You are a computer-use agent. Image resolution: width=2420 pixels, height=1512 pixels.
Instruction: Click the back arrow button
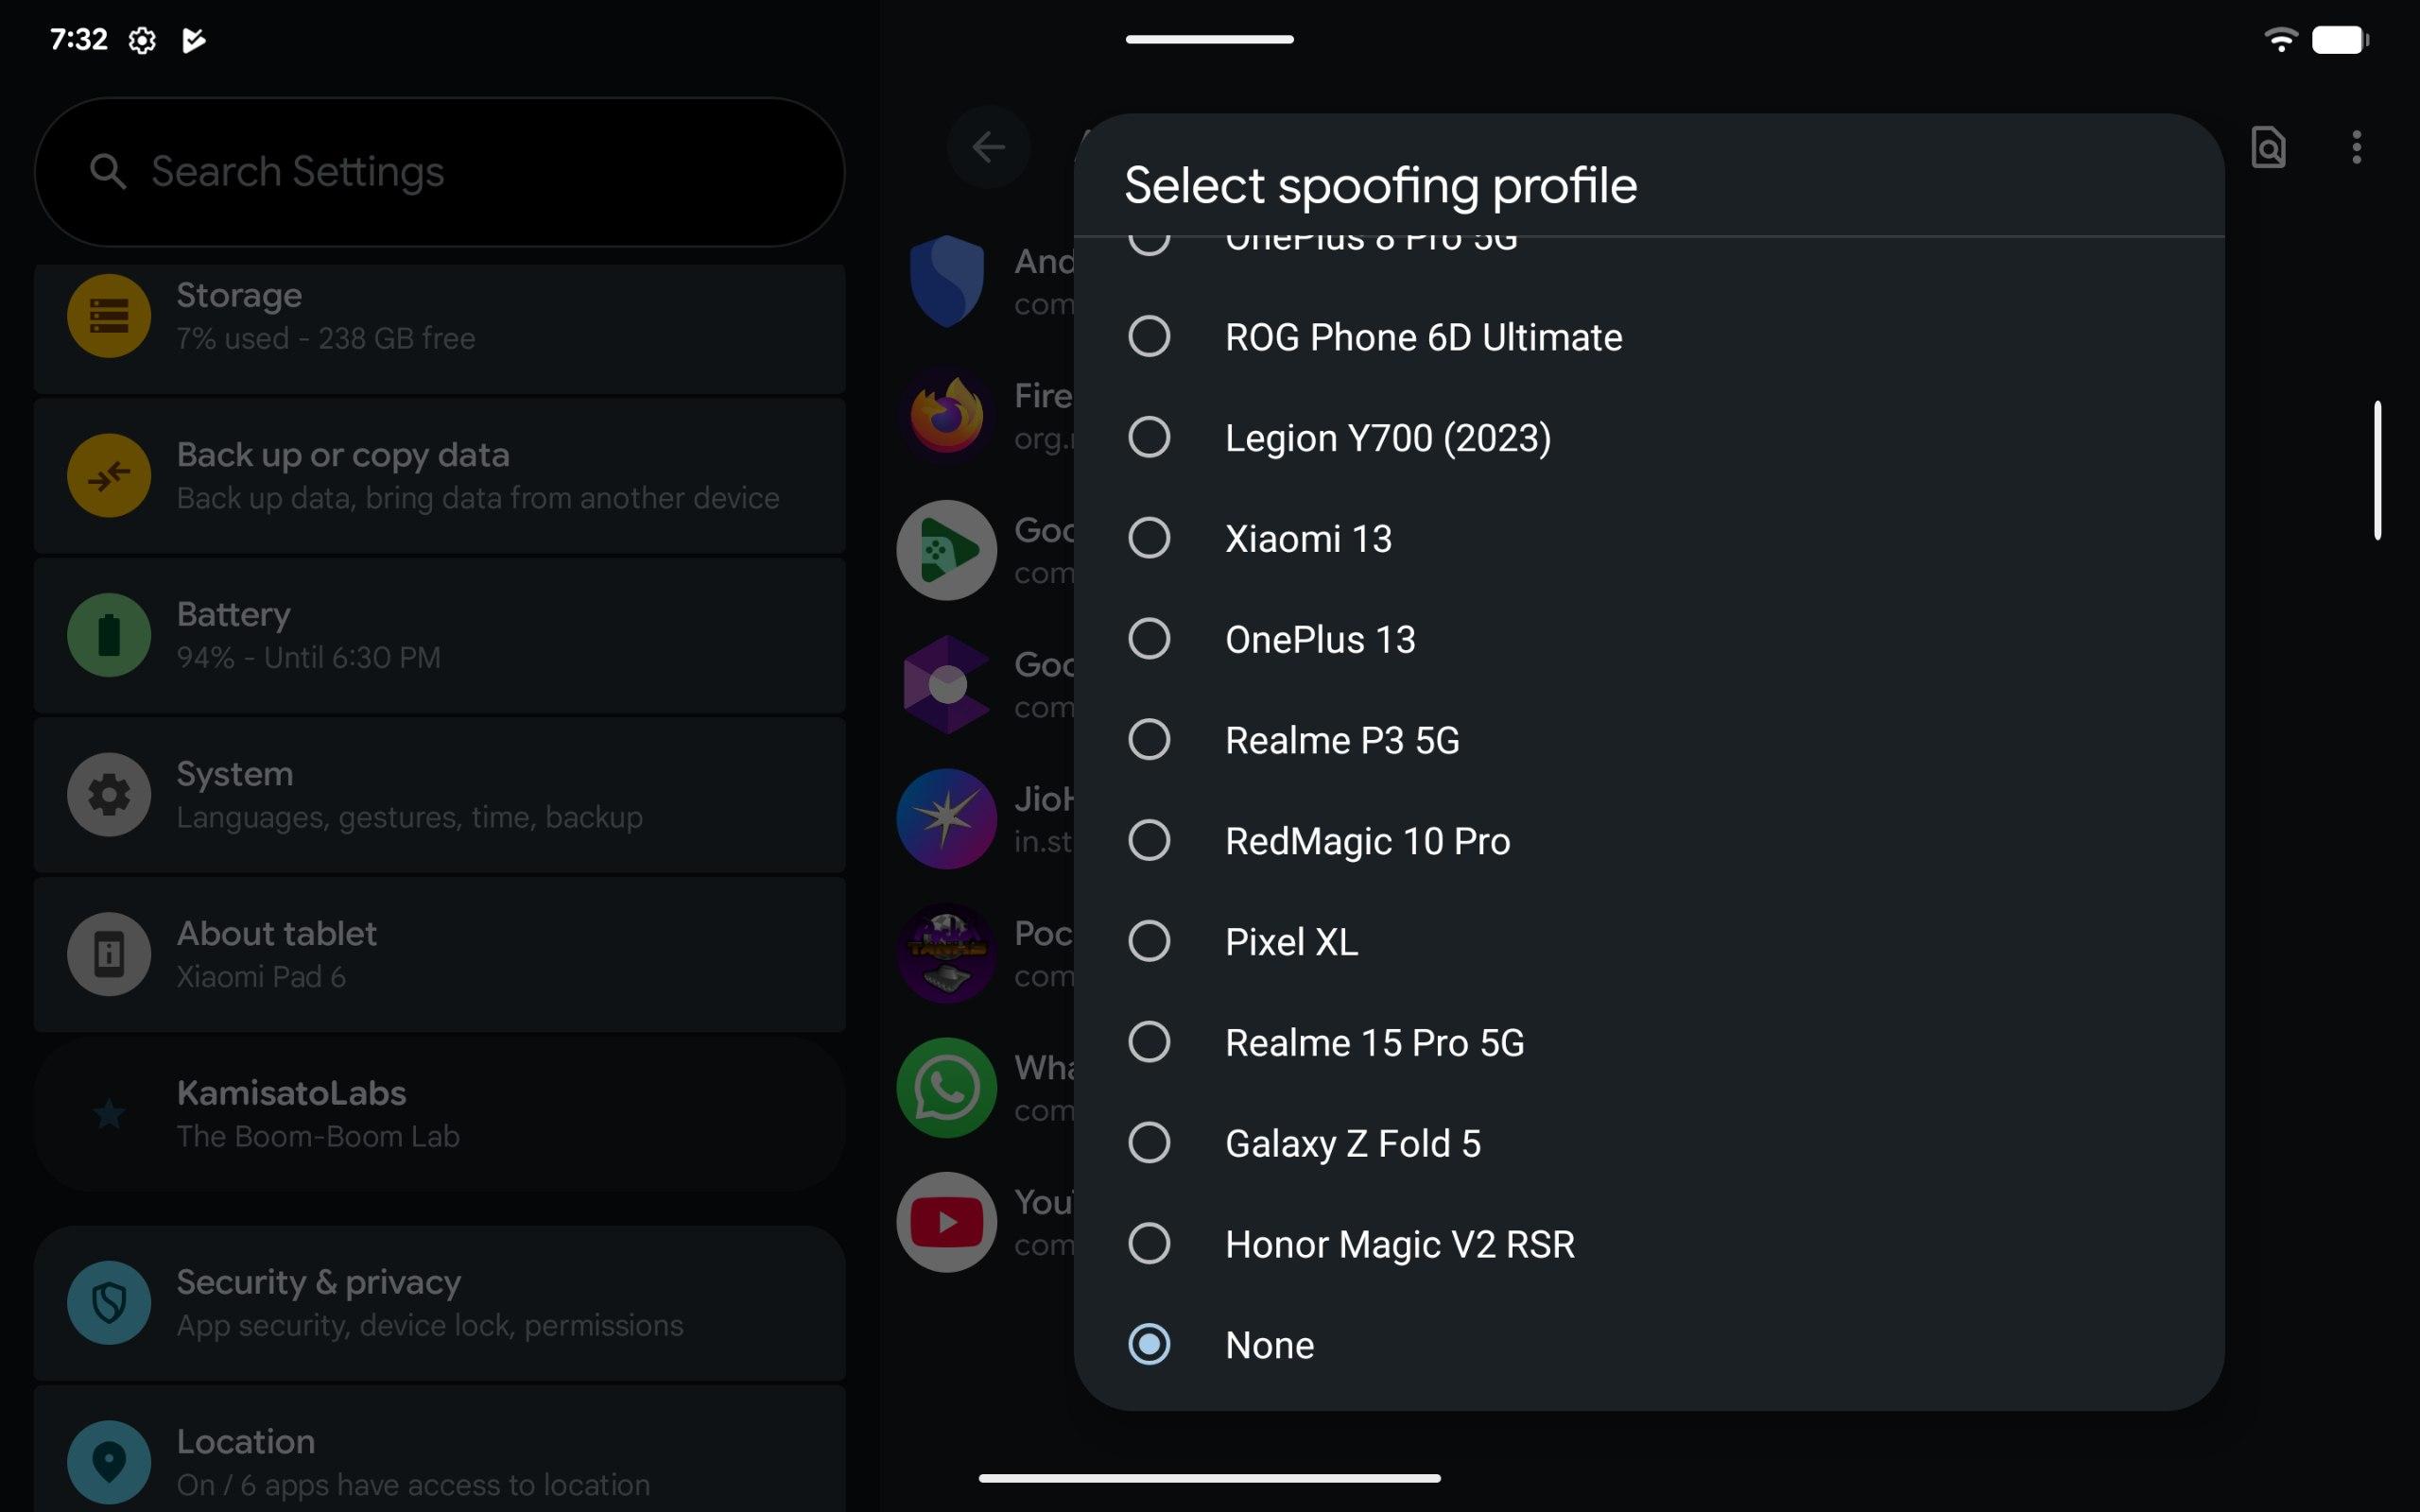click(x=988, y=148)
